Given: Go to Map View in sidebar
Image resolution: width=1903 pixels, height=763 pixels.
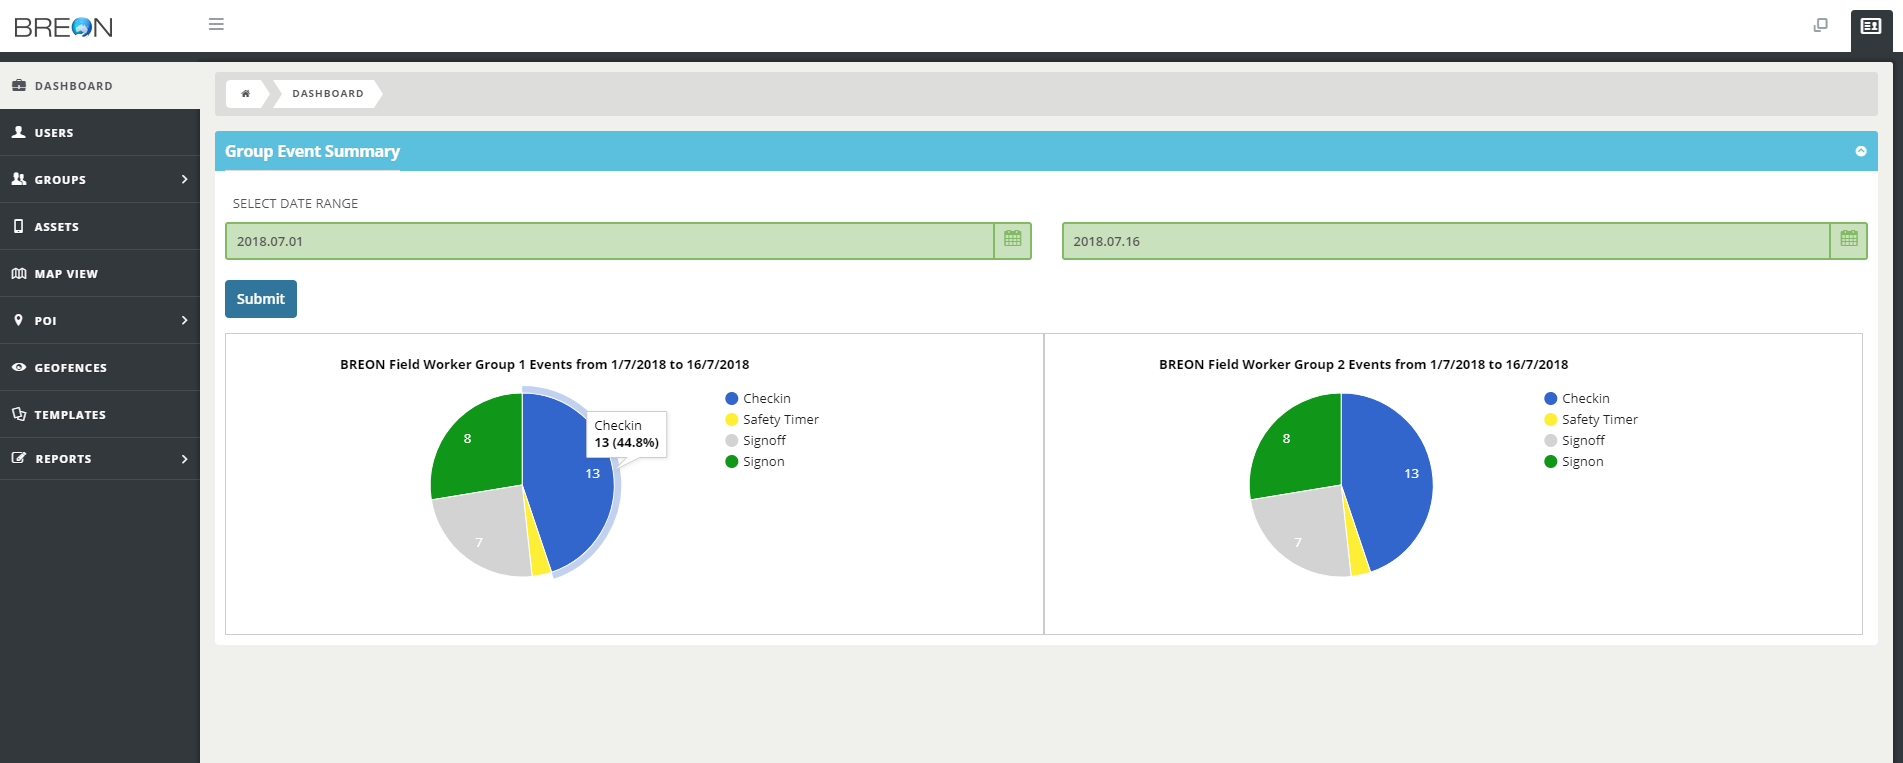Looking at the screenshot, I should pyautogui.click(x=66, y=274).
